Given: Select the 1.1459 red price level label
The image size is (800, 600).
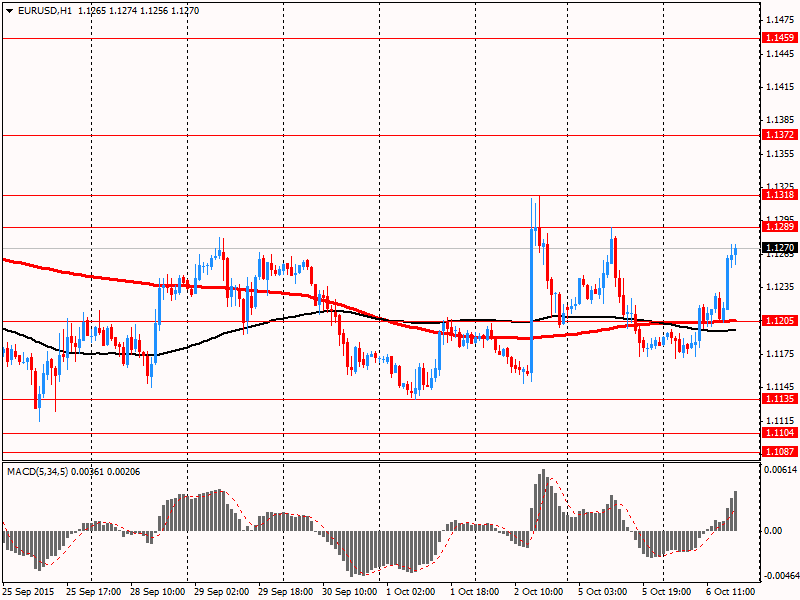Looking at the screenshot, I should click(x=779, y=38).
